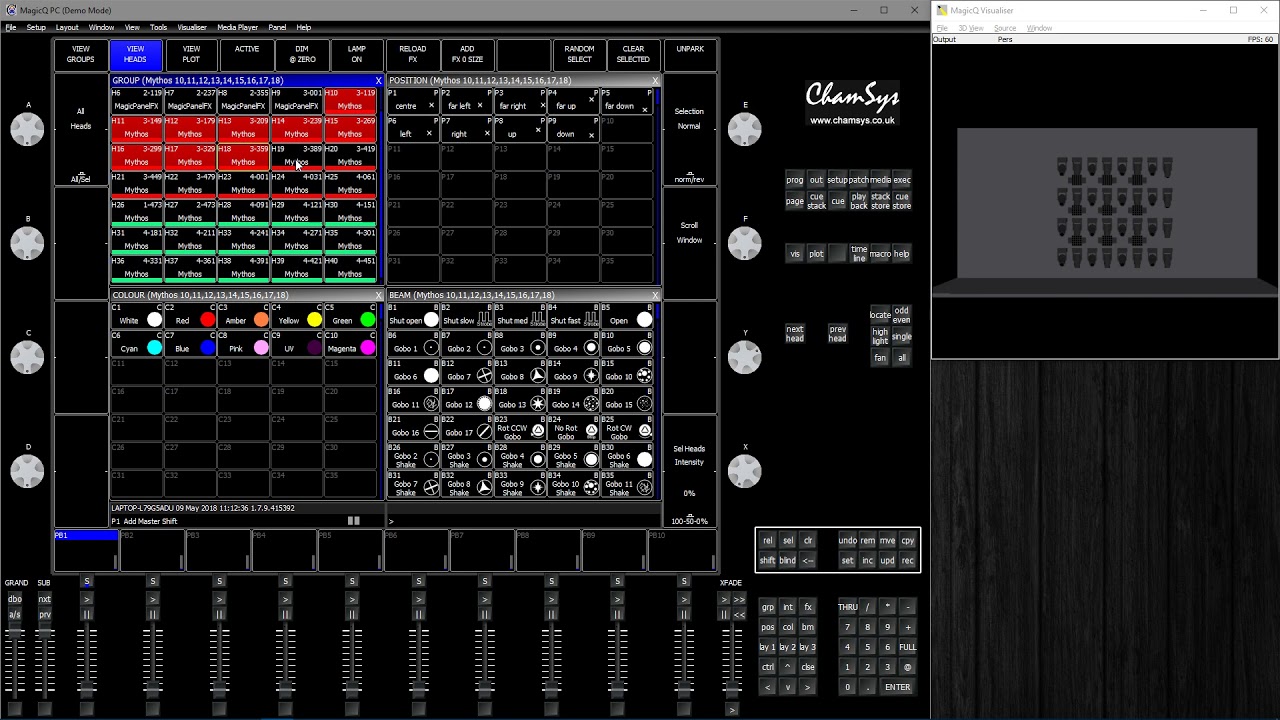The width and height of the screenshot is (1280, 720).
Task: Select Gobo 10 Shake beam palette
Action: (x=573, y=484)
